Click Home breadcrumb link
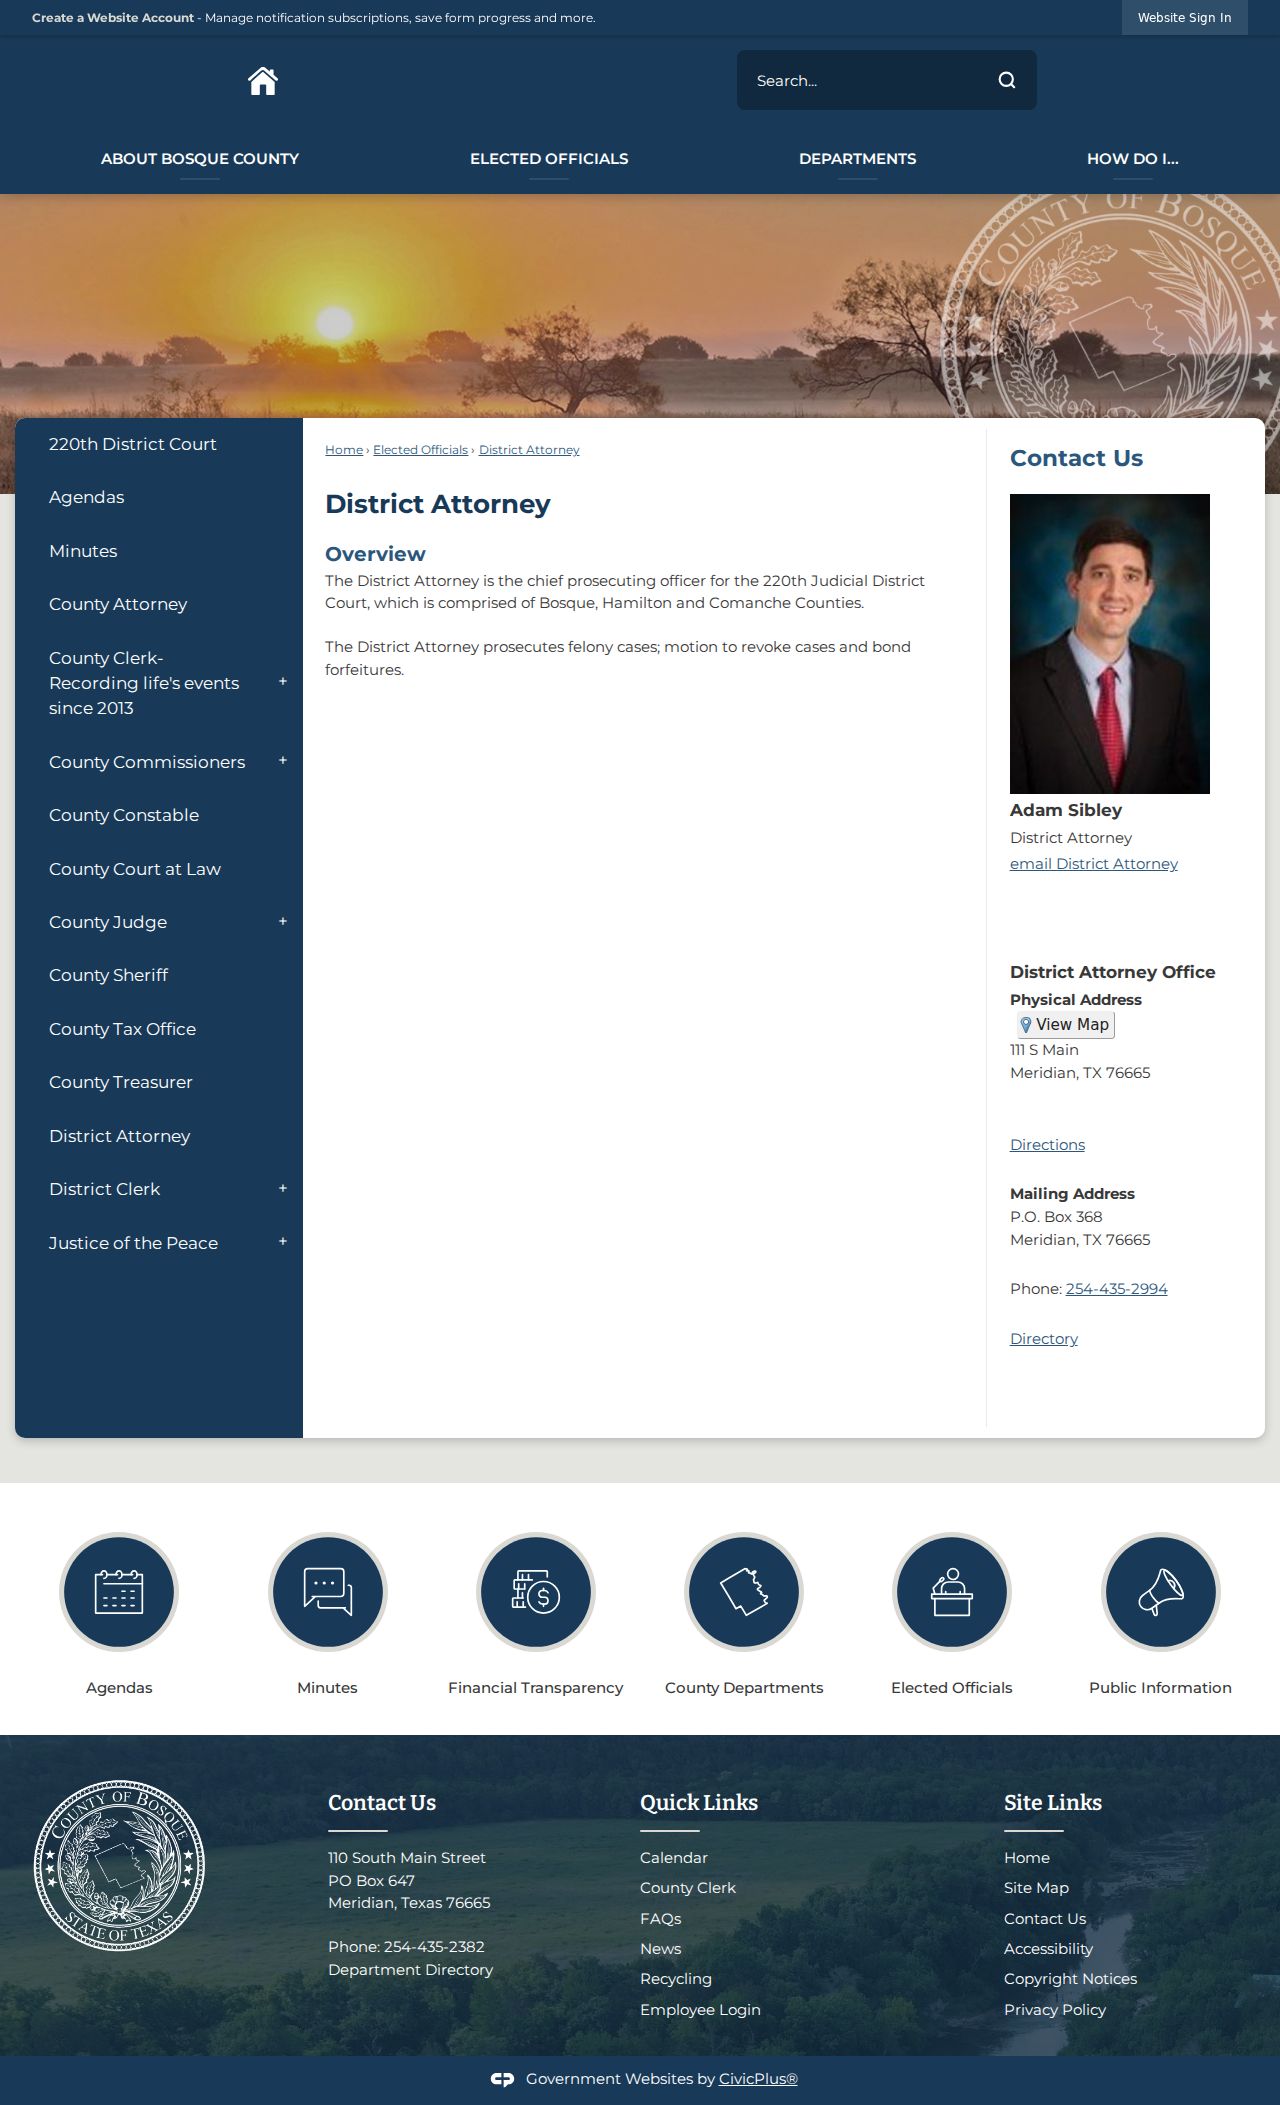The image size is (1280, 2105). pos(344,450)
